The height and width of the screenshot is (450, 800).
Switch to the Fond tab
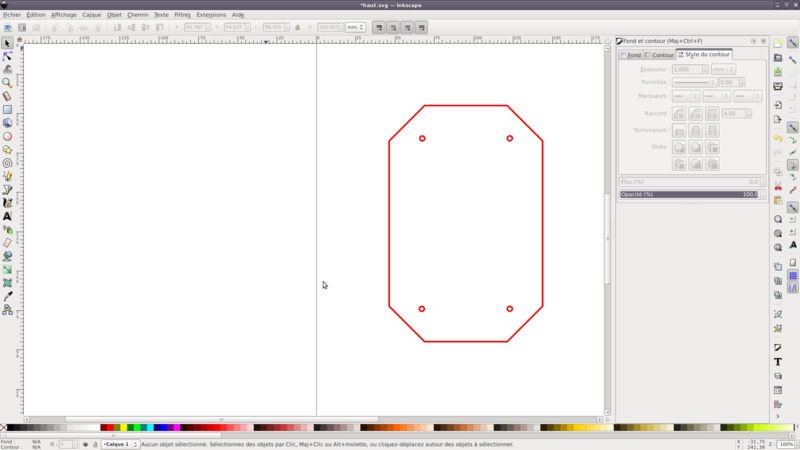click(631, 55)
